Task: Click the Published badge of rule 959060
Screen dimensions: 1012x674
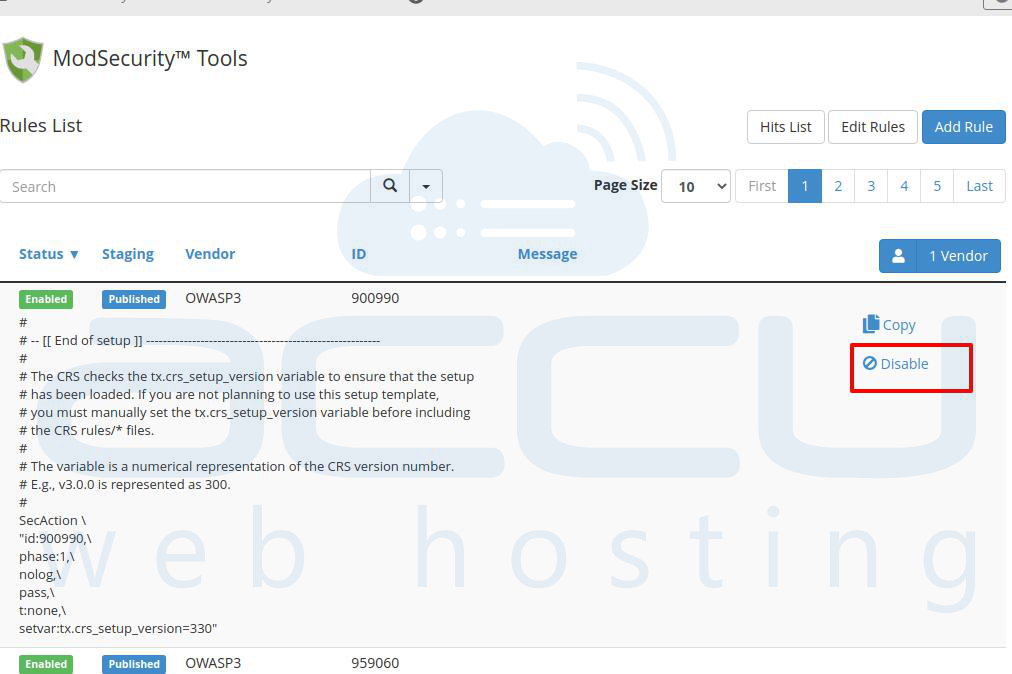Action: point(134,664)
